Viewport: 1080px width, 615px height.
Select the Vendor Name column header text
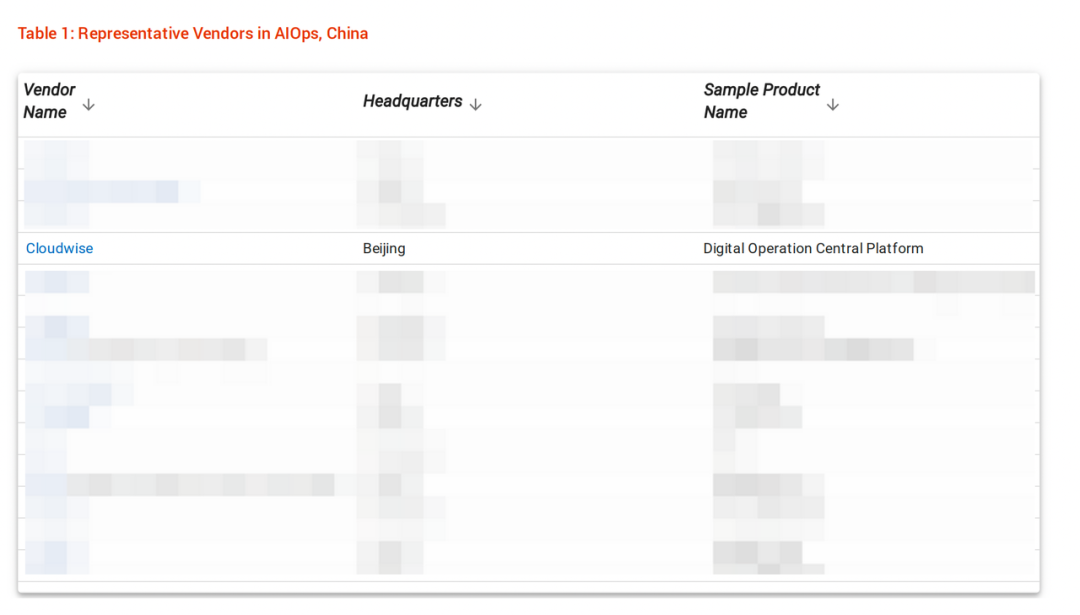[48, 101]
